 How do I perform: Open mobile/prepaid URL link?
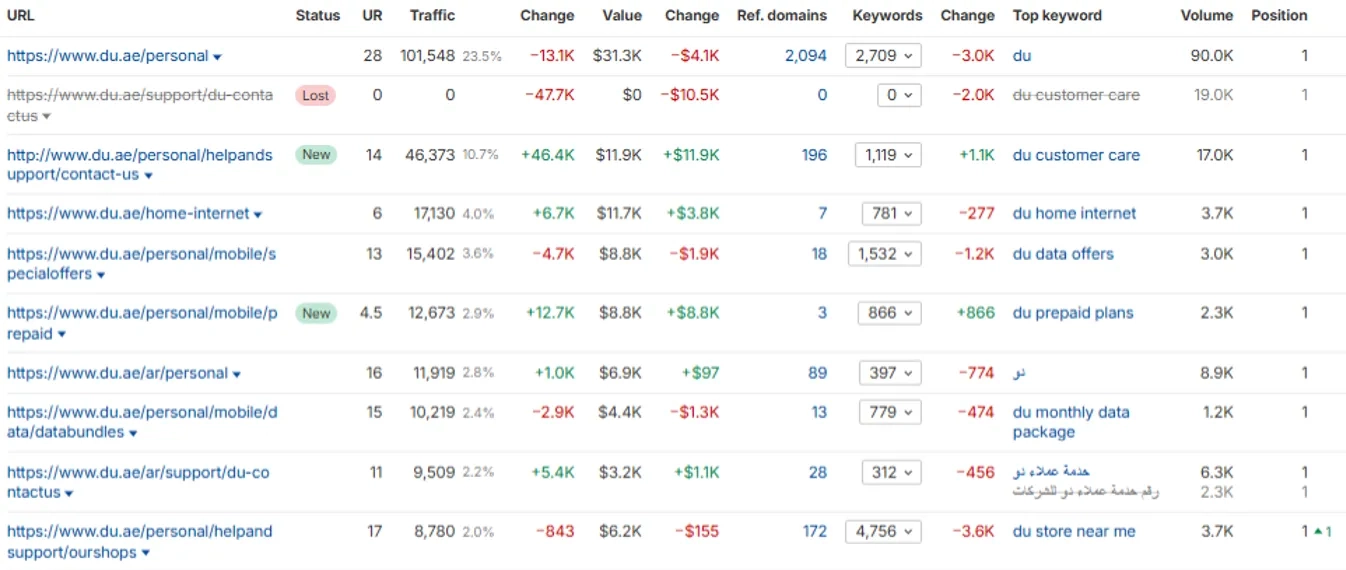click(x=142, y=323)
